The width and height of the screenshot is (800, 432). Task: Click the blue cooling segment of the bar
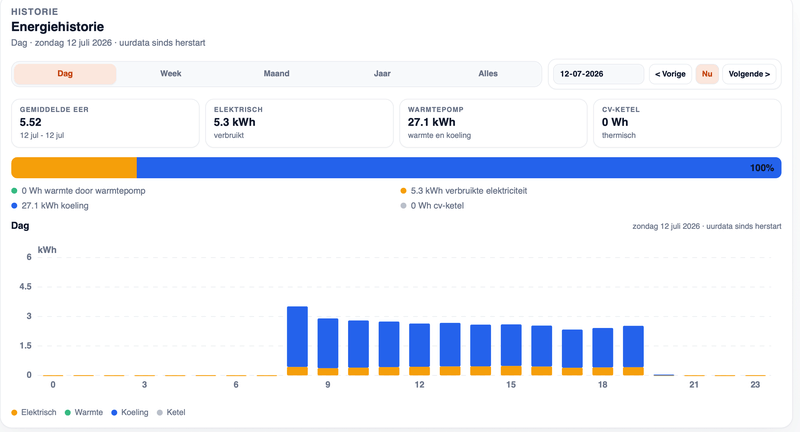coord(459,168)
